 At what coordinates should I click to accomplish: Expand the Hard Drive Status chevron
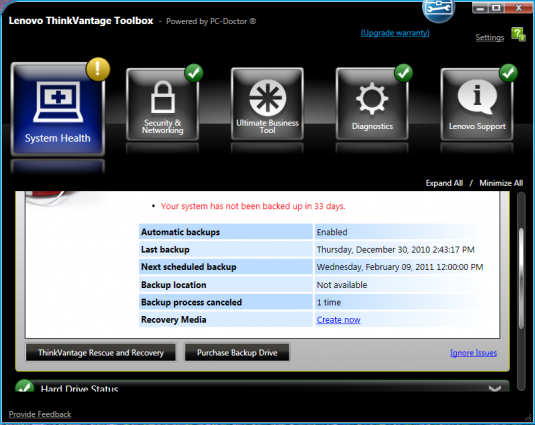[x=495, y=388]
